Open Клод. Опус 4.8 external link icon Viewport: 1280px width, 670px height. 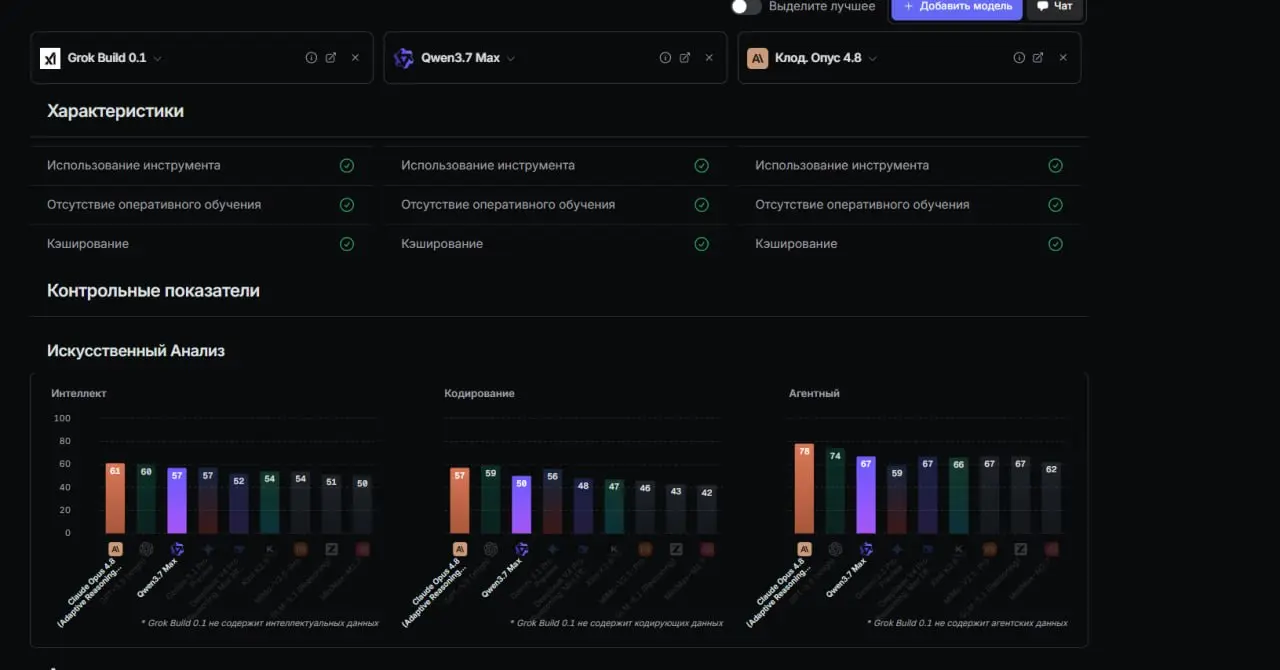click(1039, 58)
